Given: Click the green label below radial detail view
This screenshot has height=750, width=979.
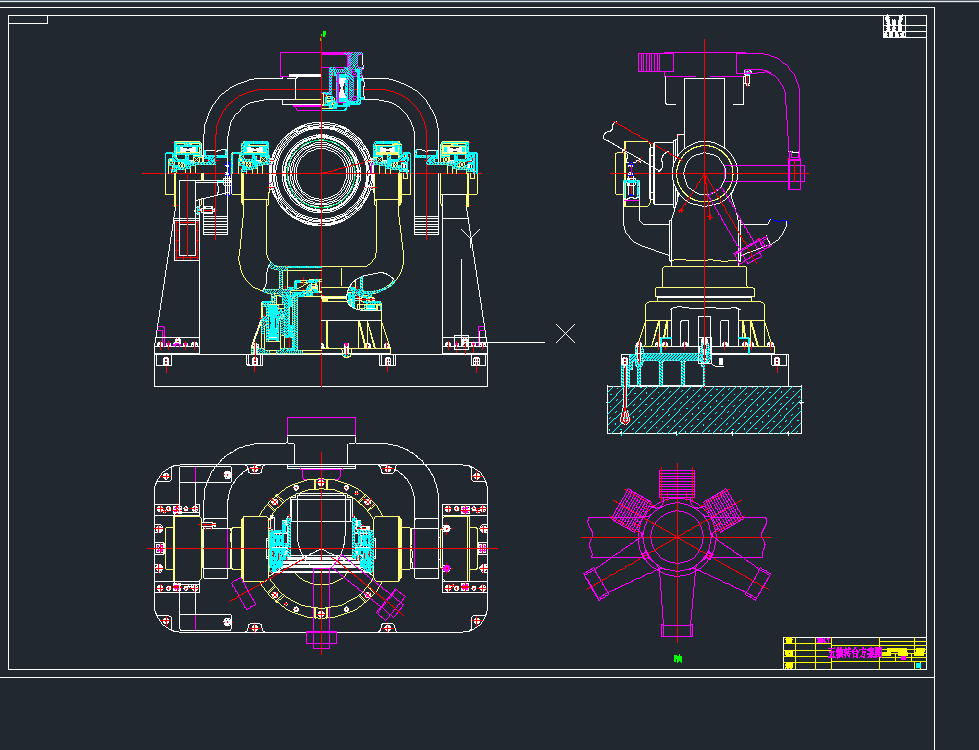Looking at the screenshot, I should (x=678, y=659).
